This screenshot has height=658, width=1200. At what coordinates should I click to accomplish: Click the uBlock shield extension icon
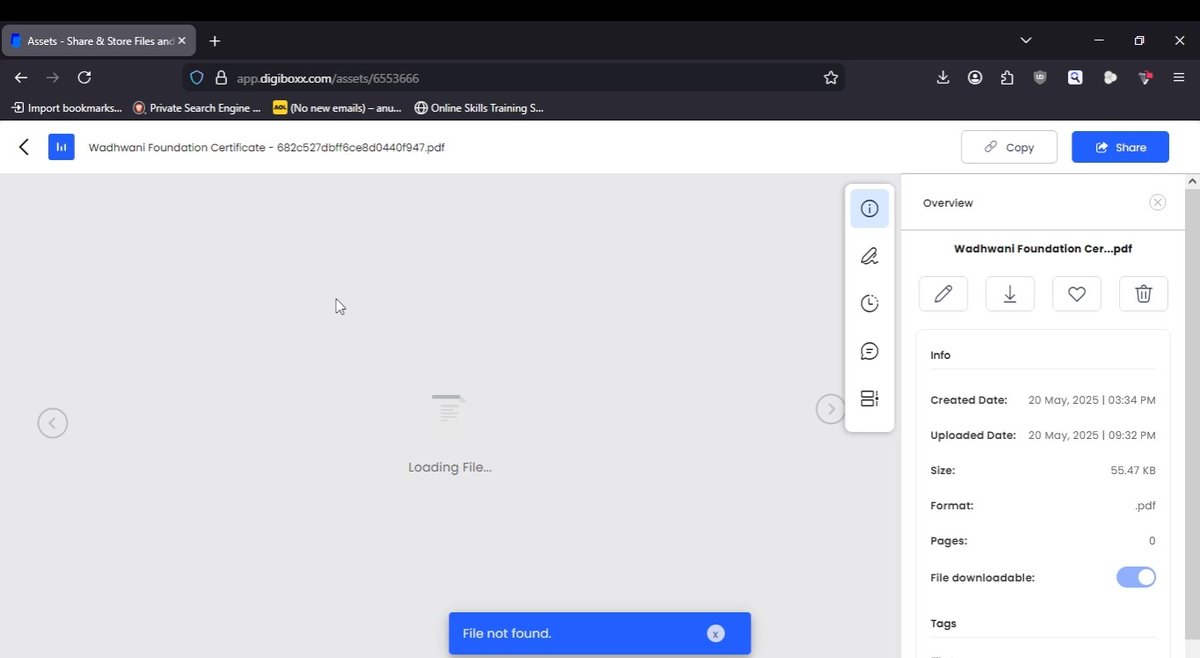click(1040, 77)
